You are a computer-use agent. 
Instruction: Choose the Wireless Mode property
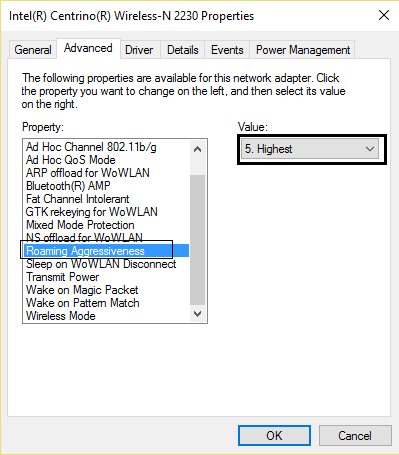click(x=61, y=316)
